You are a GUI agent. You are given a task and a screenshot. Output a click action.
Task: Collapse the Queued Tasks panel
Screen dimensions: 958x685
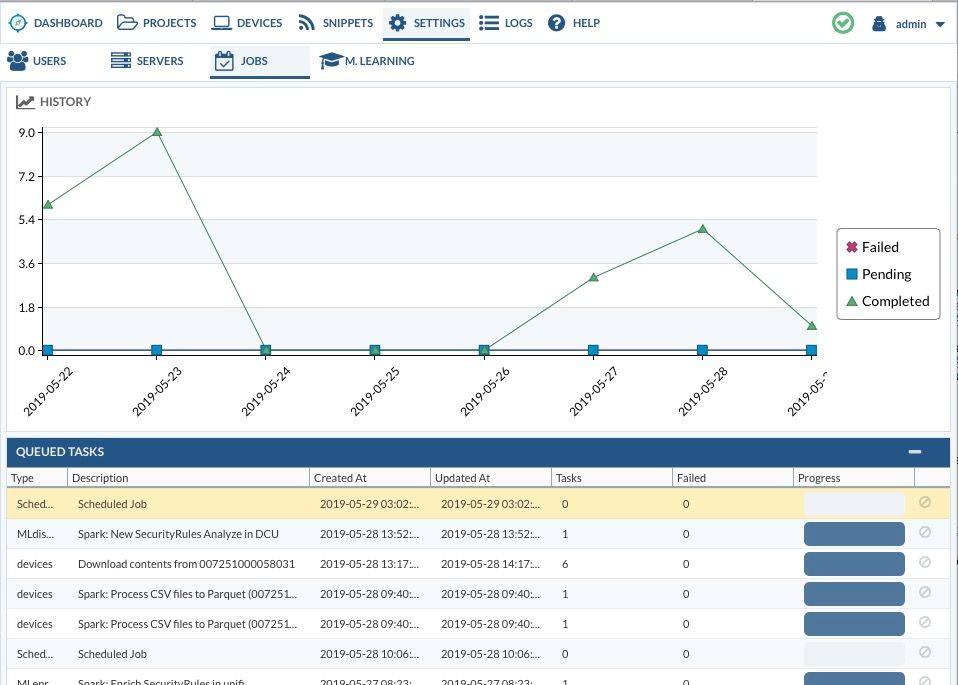(914, 452)
